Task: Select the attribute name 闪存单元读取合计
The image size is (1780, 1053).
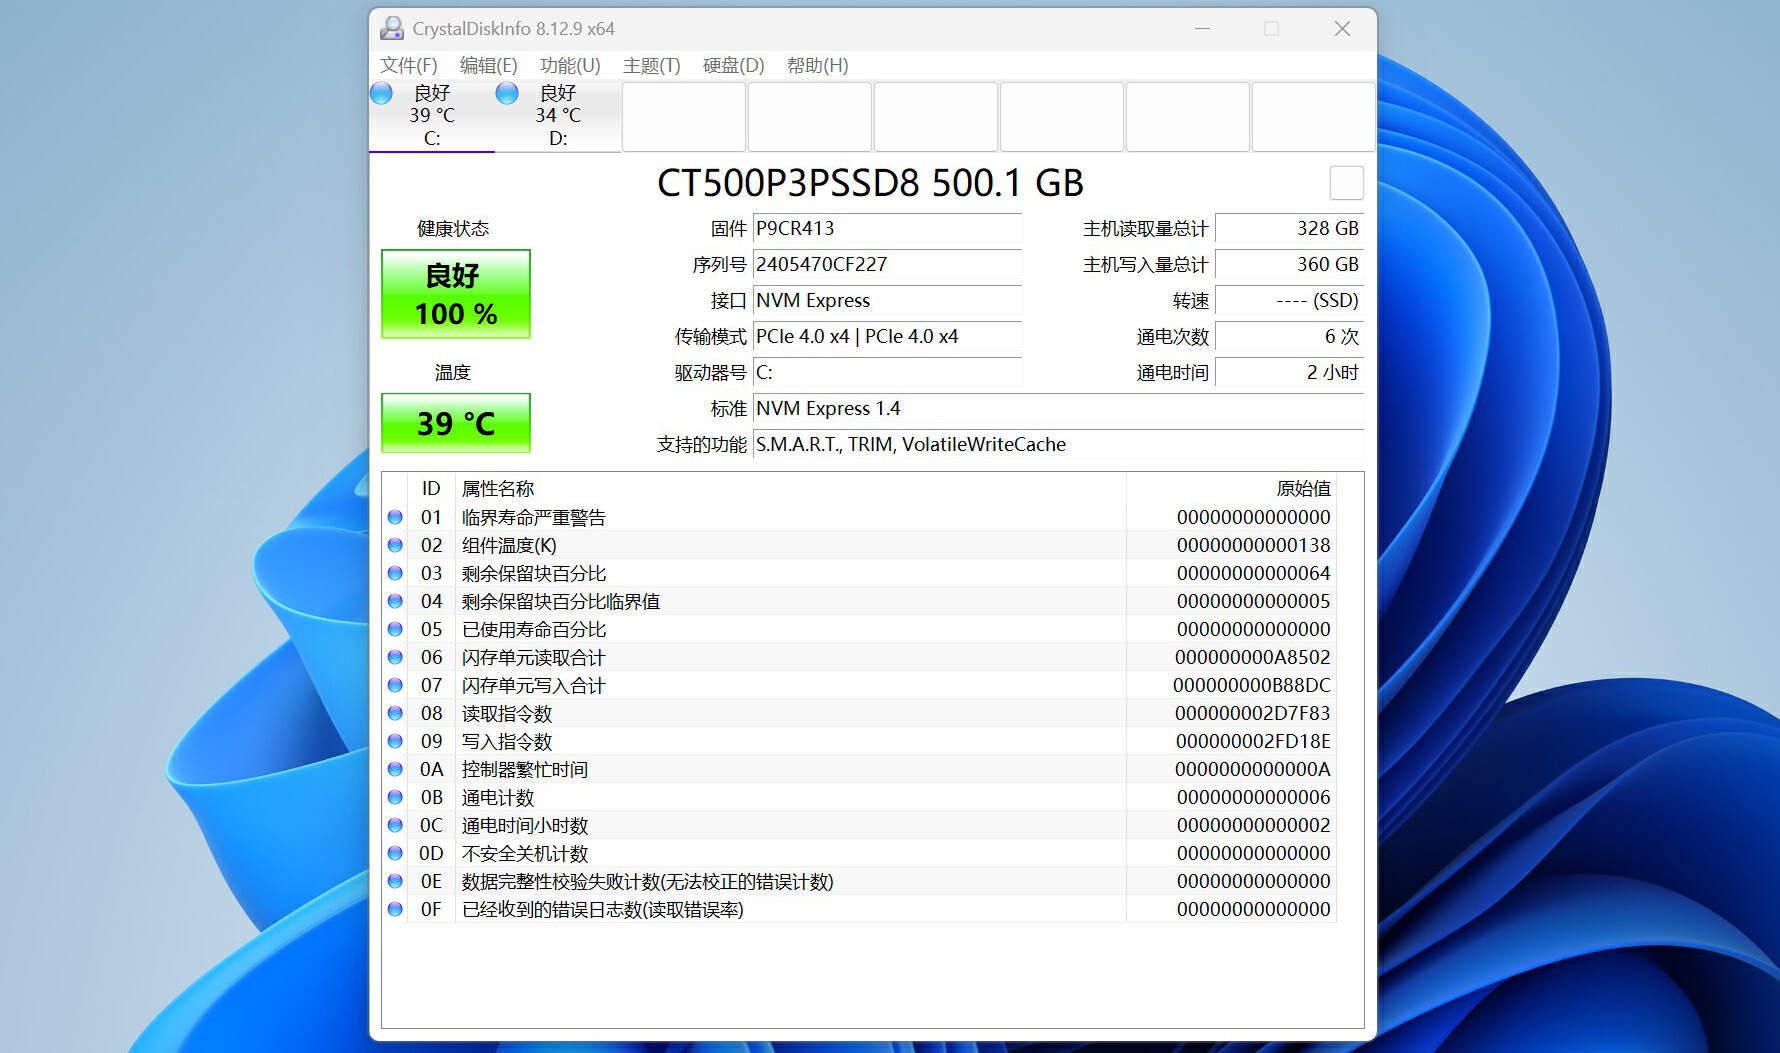Action: pos(533,657)
